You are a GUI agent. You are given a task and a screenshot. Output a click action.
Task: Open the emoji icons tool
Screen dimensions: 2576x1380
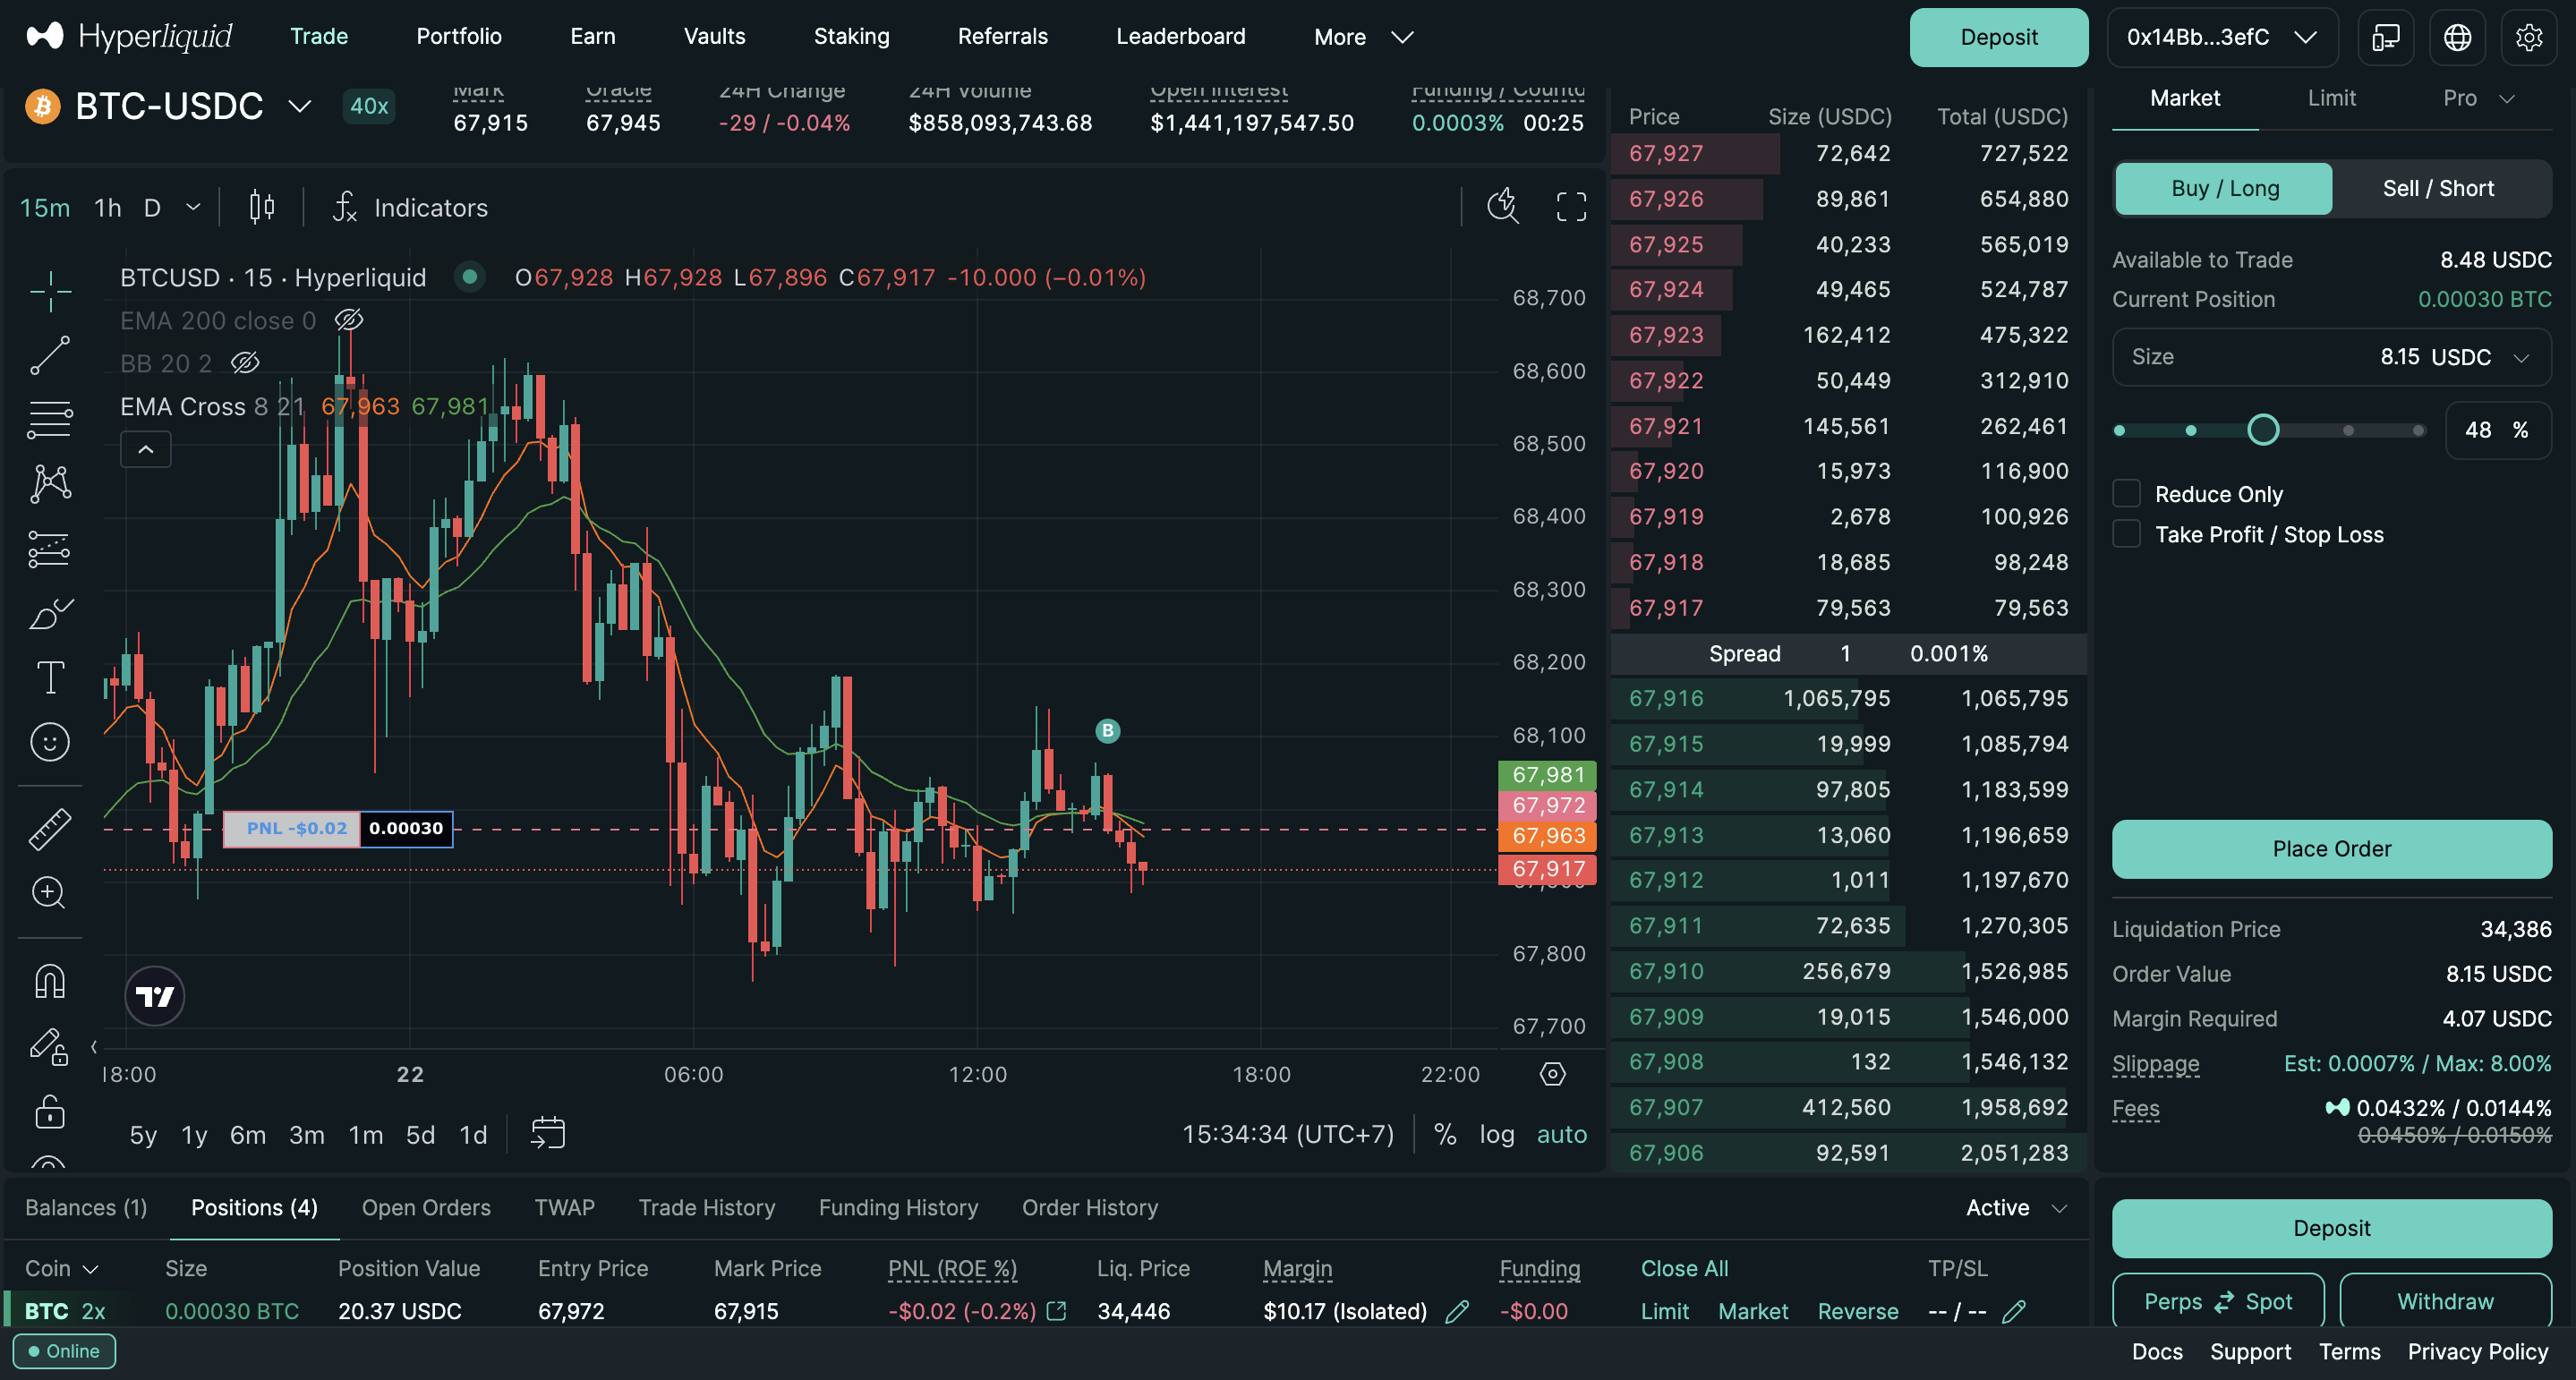pos(49,742)
